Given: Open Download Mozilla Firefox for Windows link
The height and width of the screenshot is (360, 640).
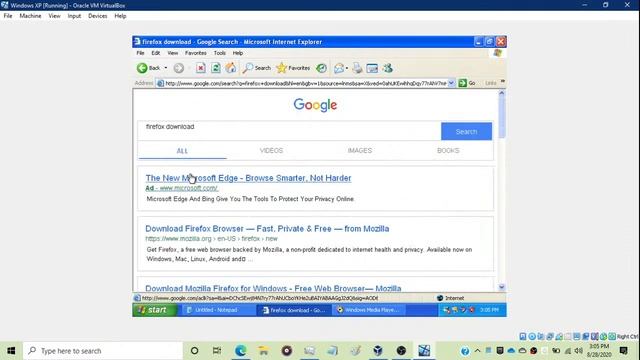Looking at the screenshot, I should 273,288.
